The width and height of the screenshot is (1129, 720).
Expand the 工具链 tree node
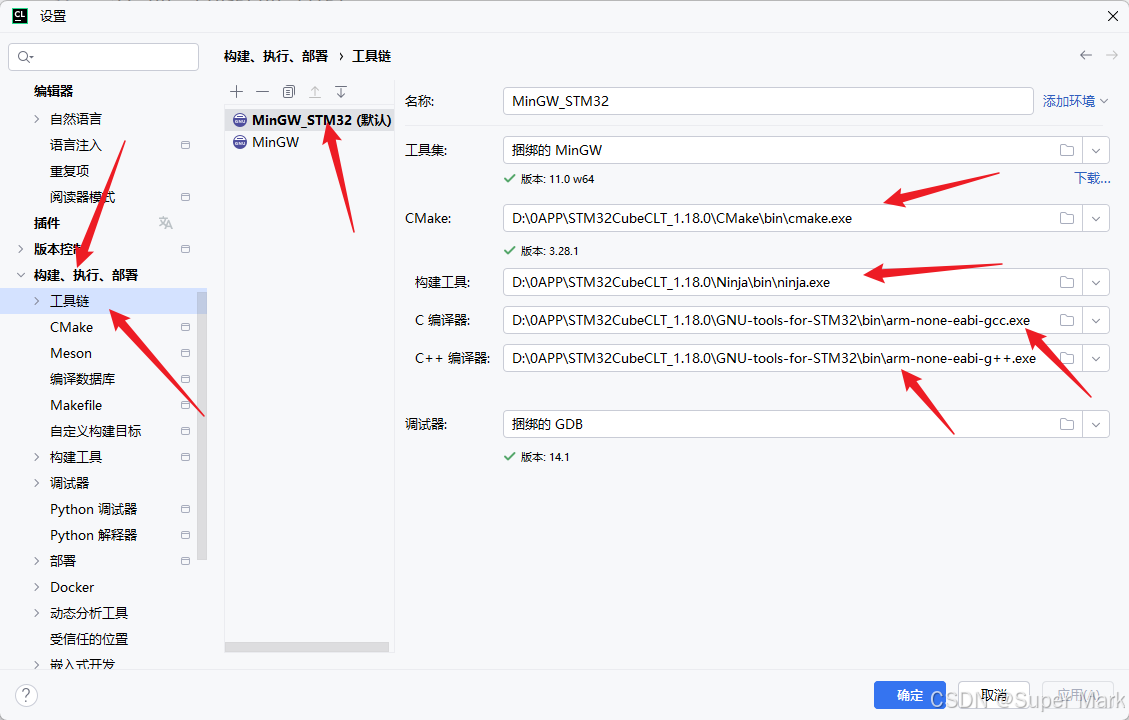[37, 301]
